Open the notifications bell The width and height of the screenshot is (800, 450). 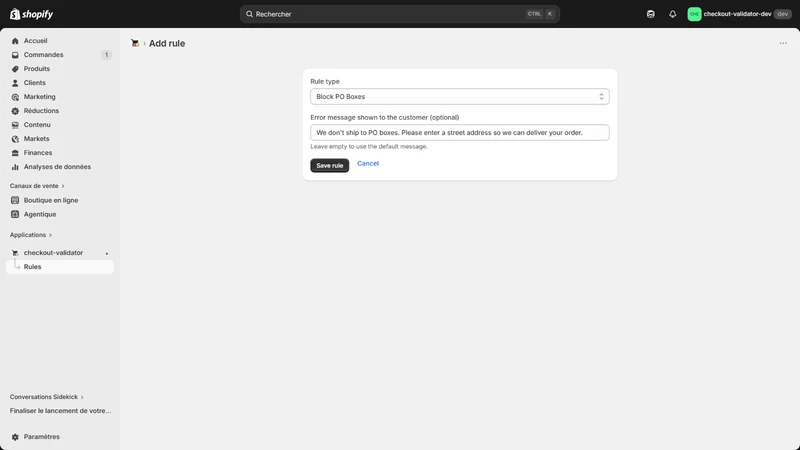tap(672, 14)
